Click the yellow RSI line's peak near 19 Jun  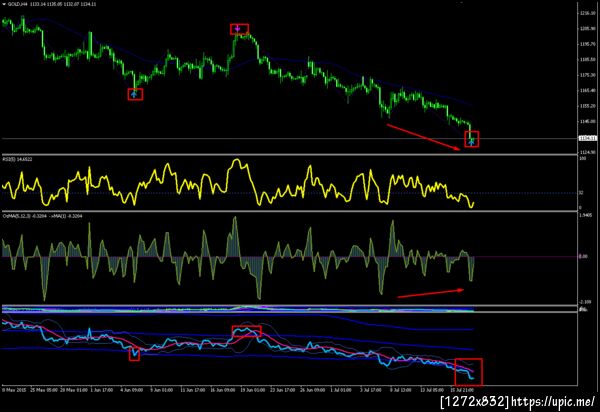pos(237,160)
